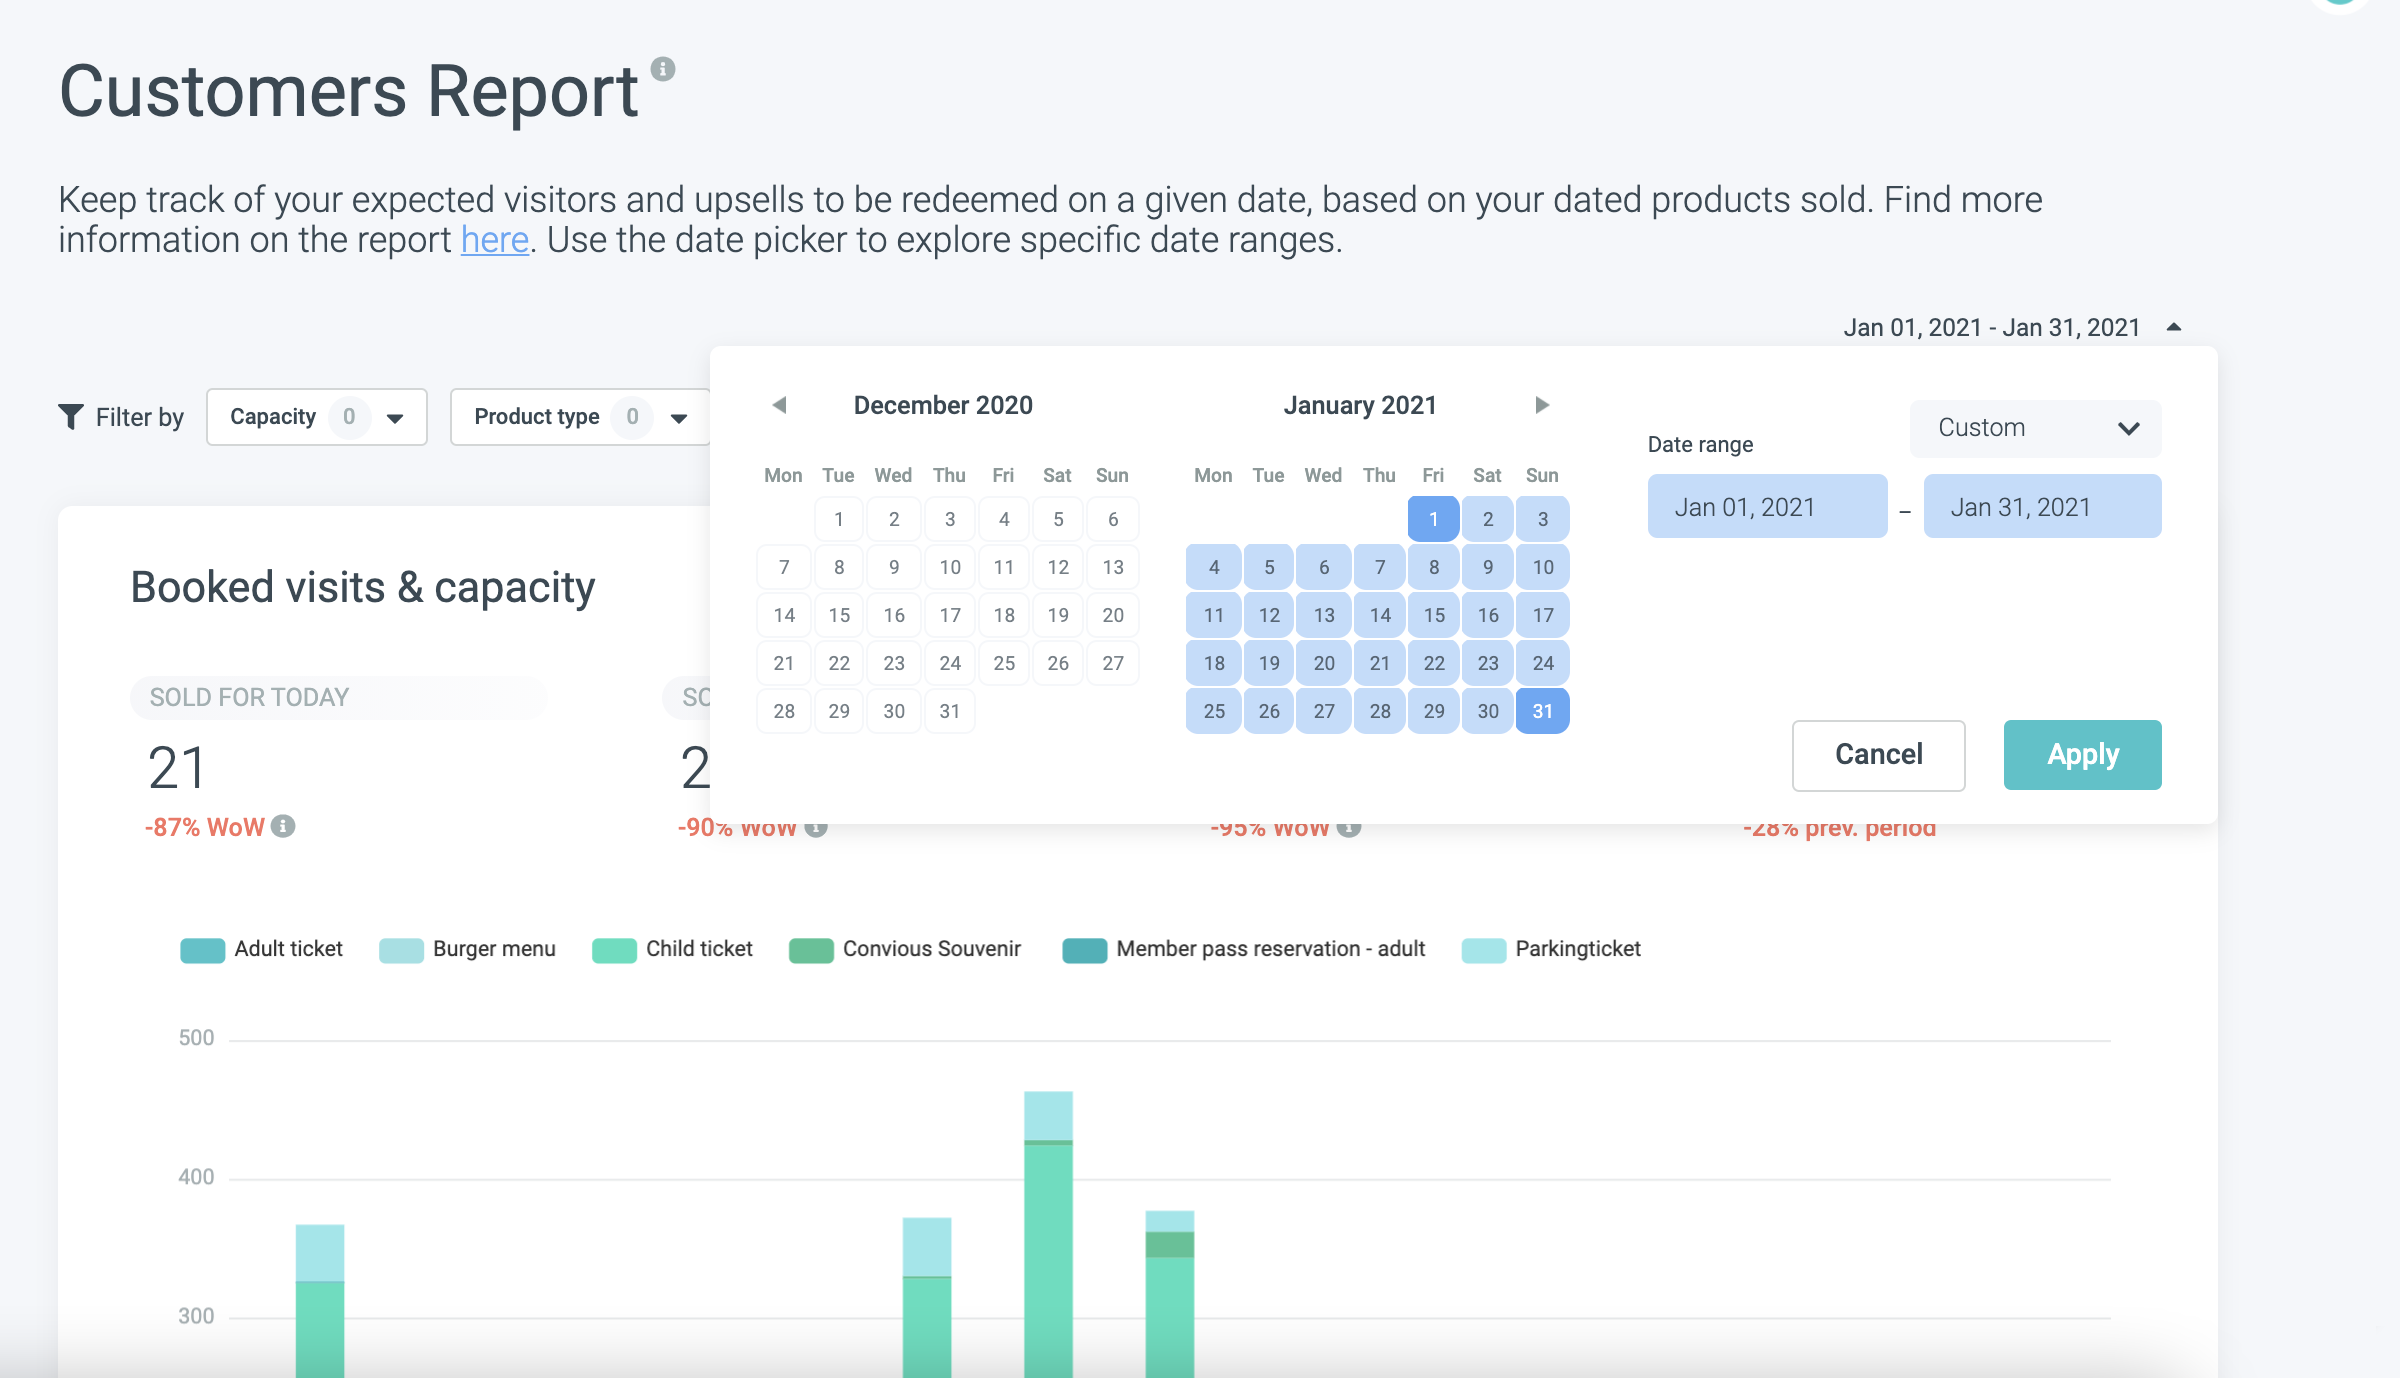Click info icon beside Customers Report title
The height and width of the screenshot is (1378, 2400).
coord(662,69)
